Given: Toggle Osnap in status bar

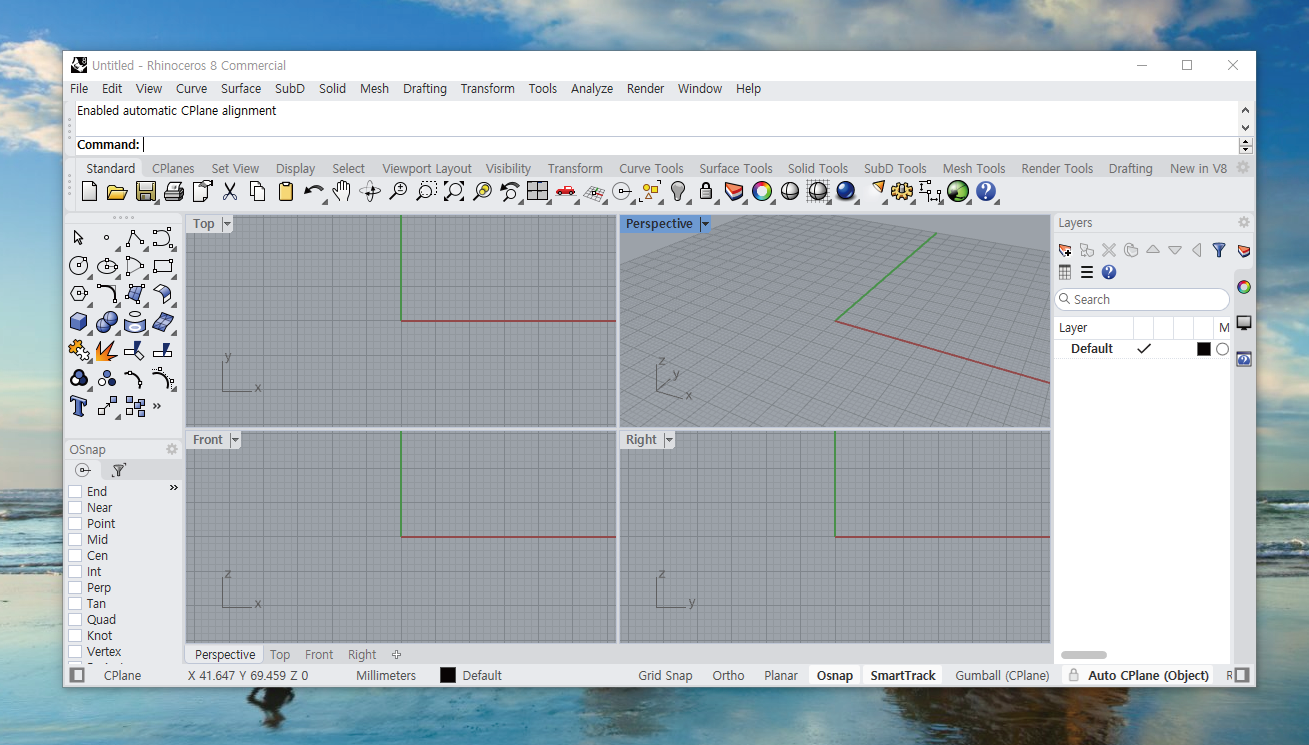Looking at the screenshot, I should coord(835,676).
